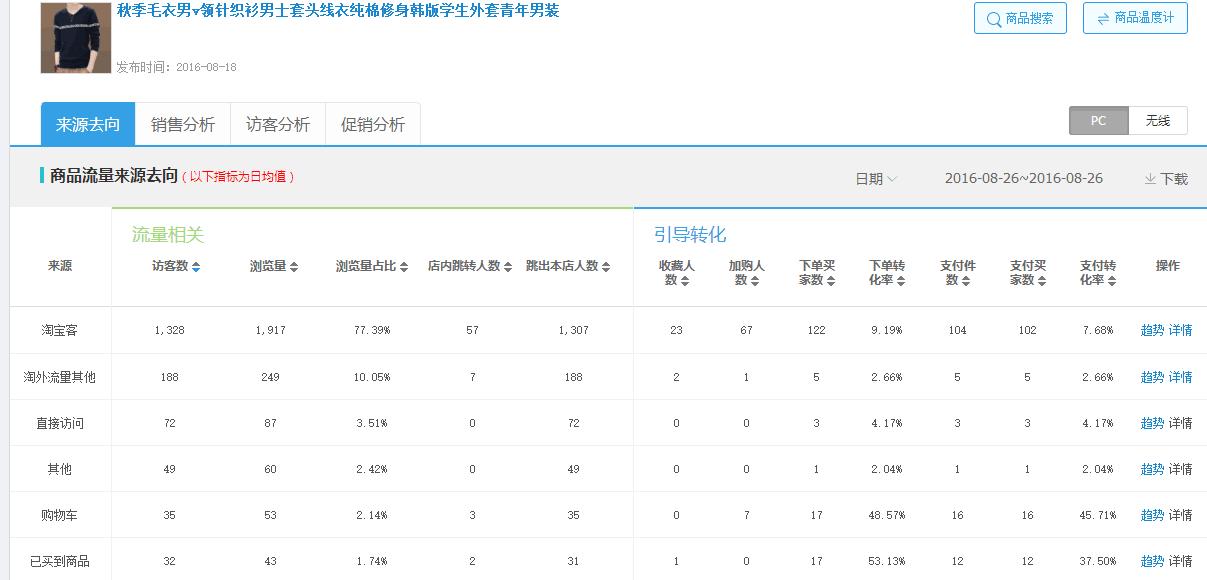Click the 下载 download icon
Viewport: 1207px width, 580px height.
coord(1150,177)
